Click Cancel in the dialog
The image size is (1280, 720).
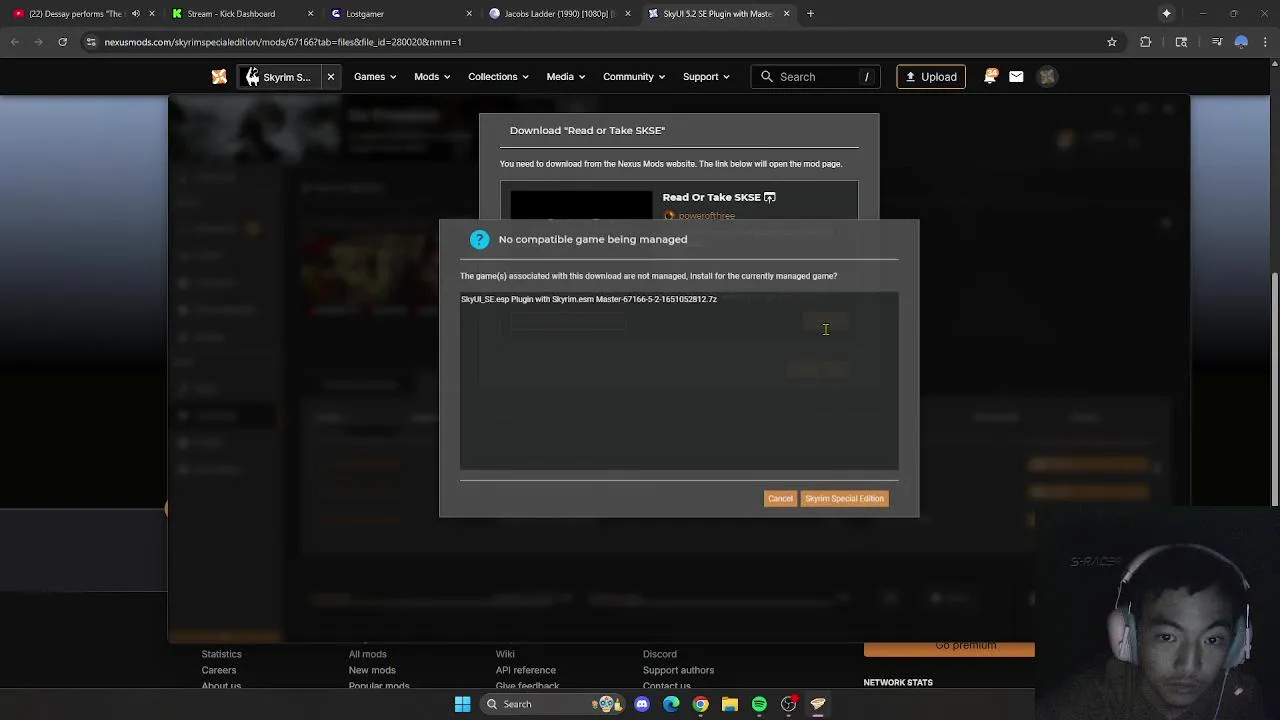point(780,498)
